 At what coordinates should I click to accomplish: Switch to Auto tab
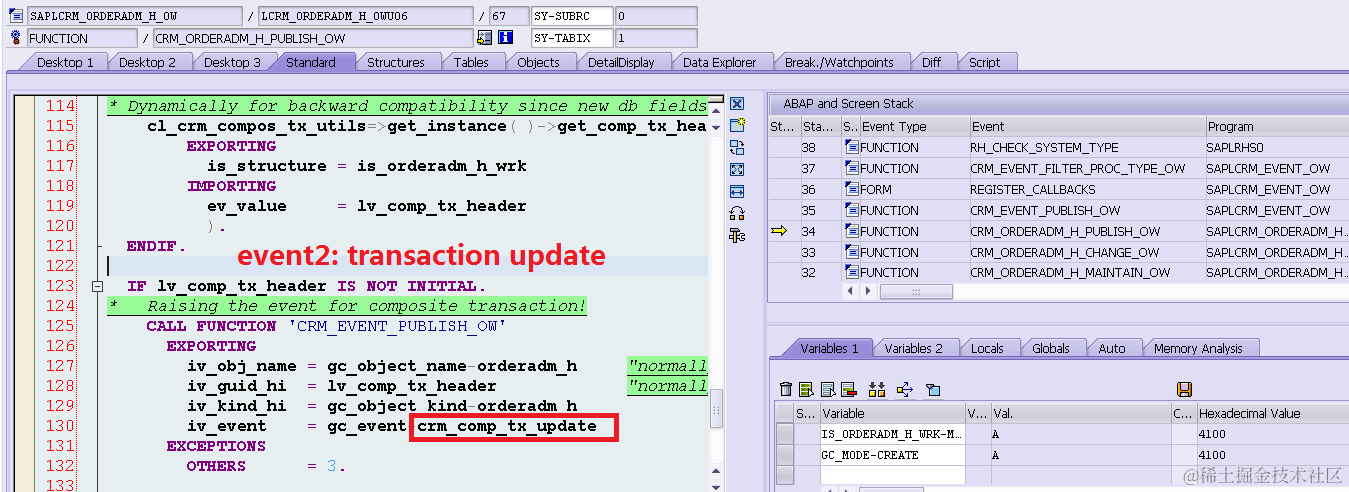[1112, 348]
